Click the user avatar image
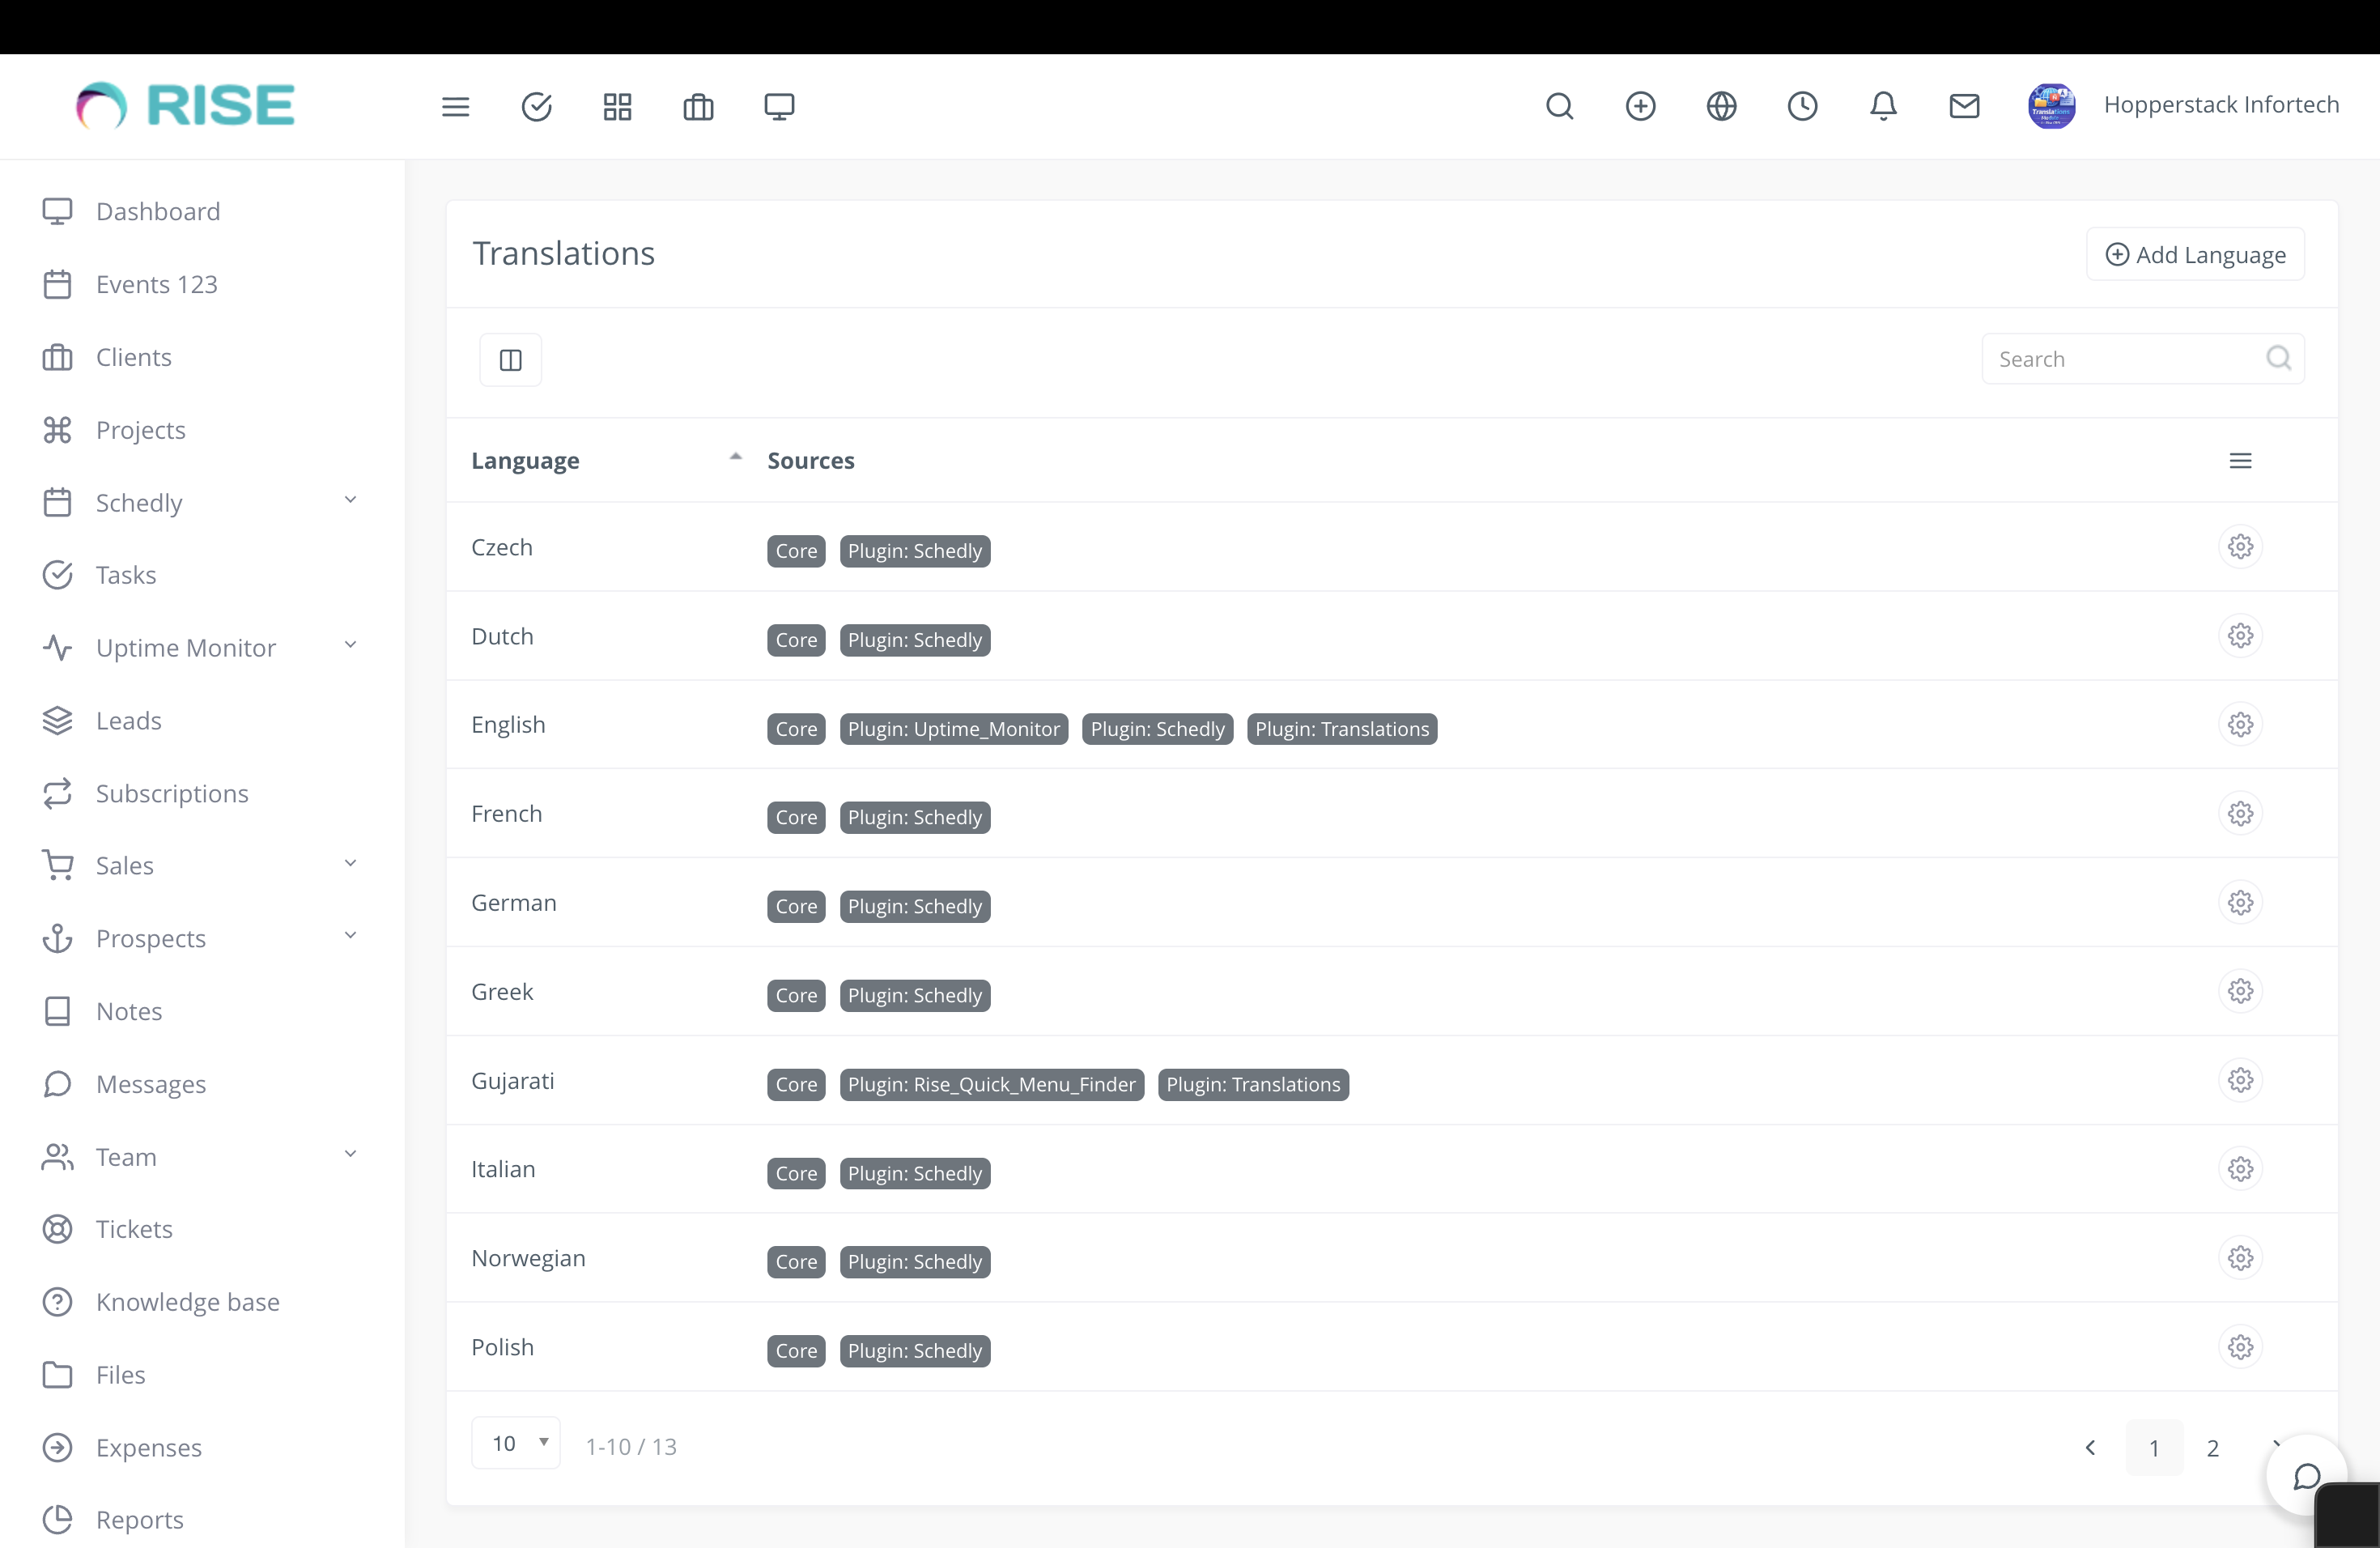2380x1548 pixels. click(x=2052, y=105)
